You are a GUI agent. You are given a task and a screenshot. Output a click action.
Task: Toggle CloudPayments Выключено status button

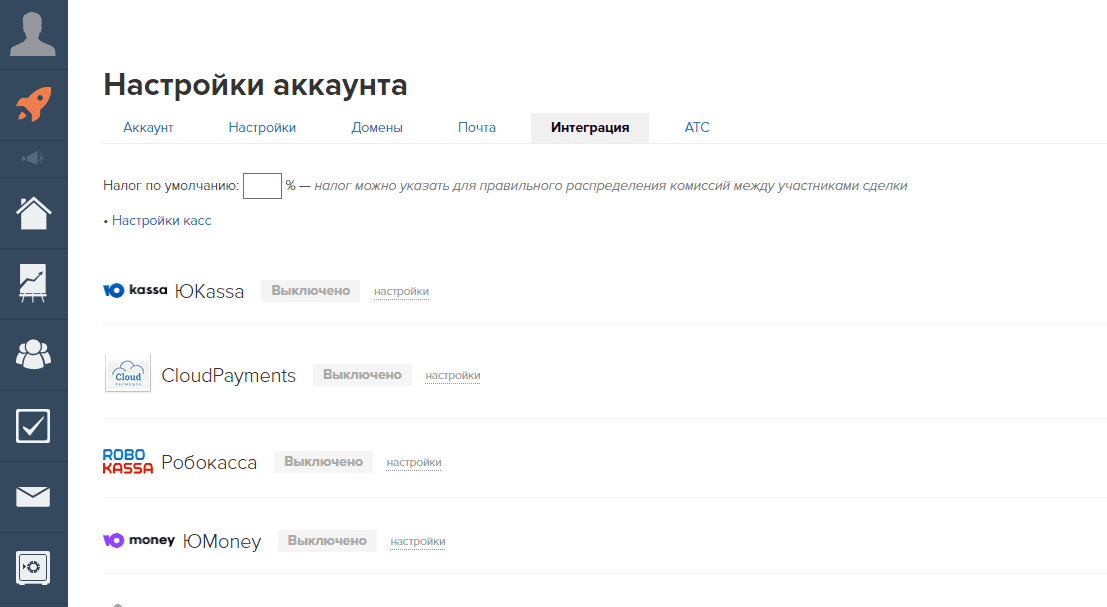(x=362, y=375)
